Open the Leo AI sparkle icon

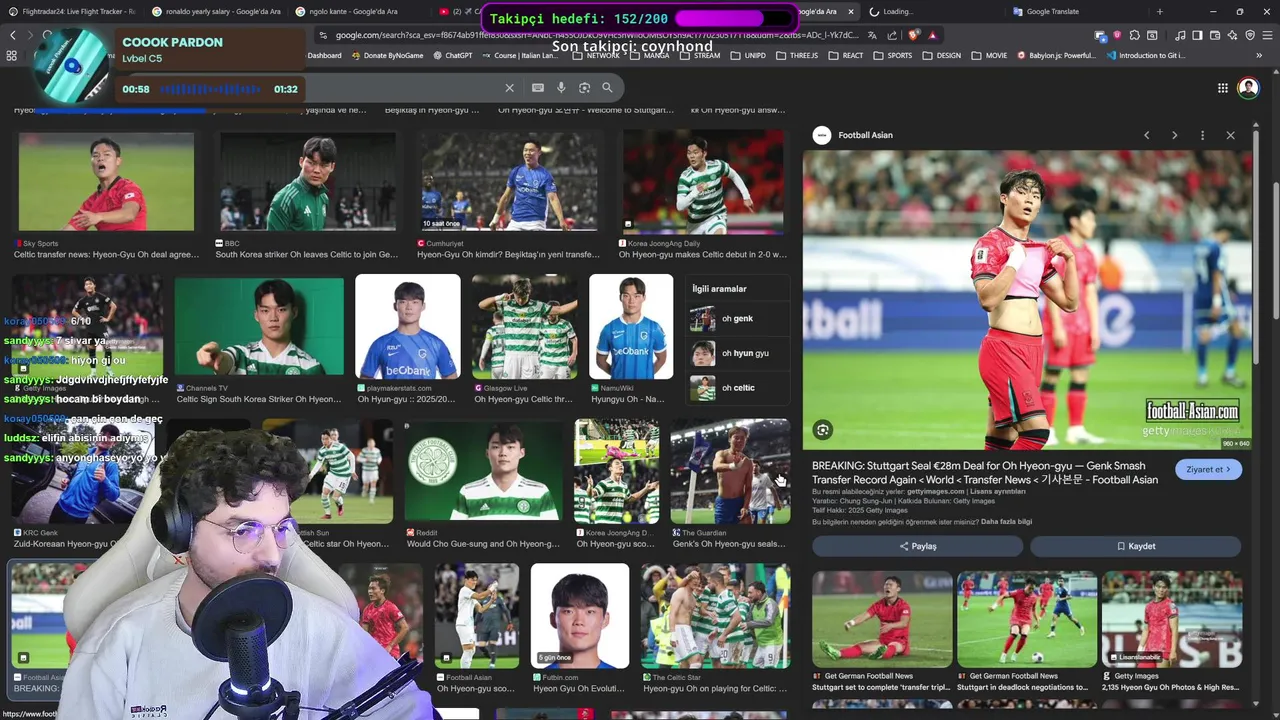(1232, 35)
